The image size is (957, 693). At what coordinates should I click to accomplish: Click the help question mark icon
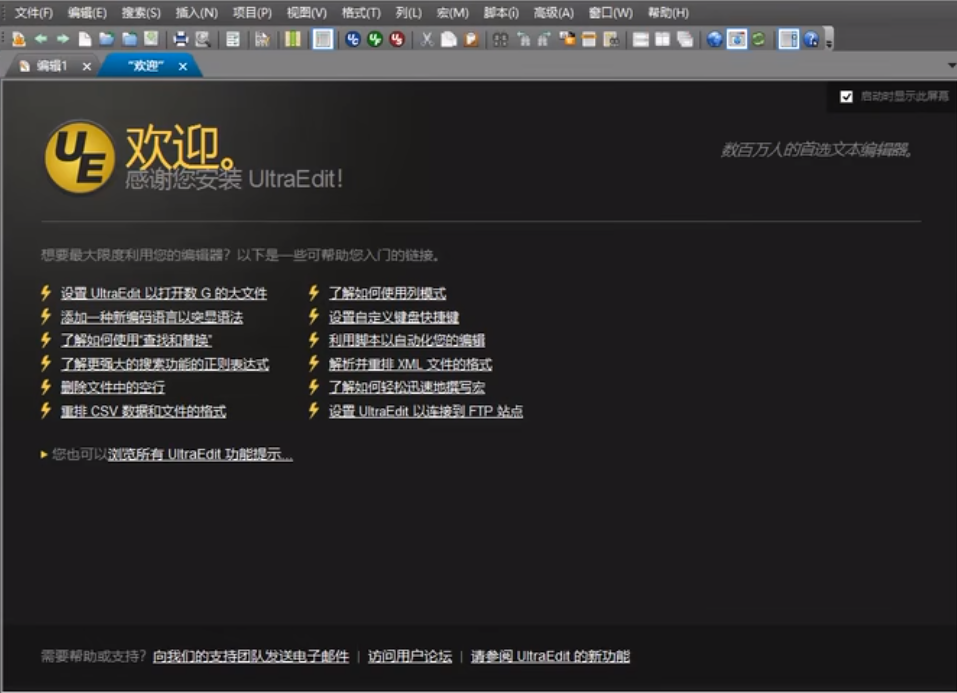[x=811, y=39]
